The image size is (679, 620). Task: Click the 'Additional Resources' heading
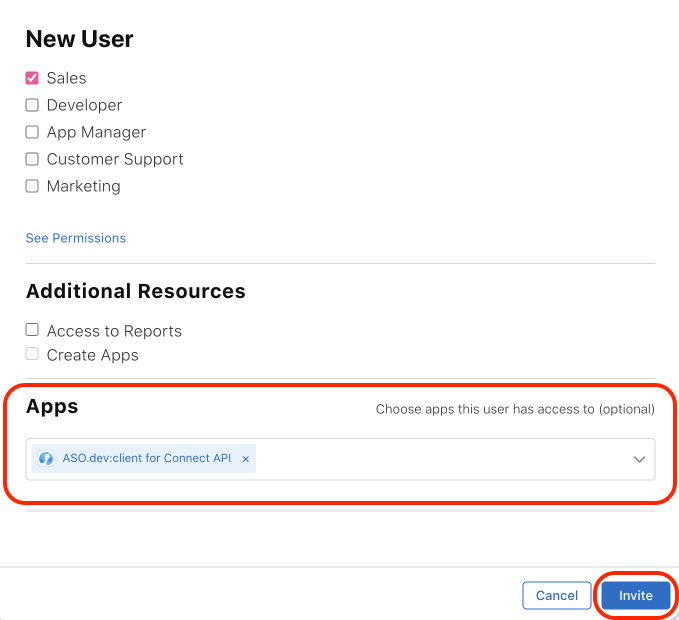(136, 291)
